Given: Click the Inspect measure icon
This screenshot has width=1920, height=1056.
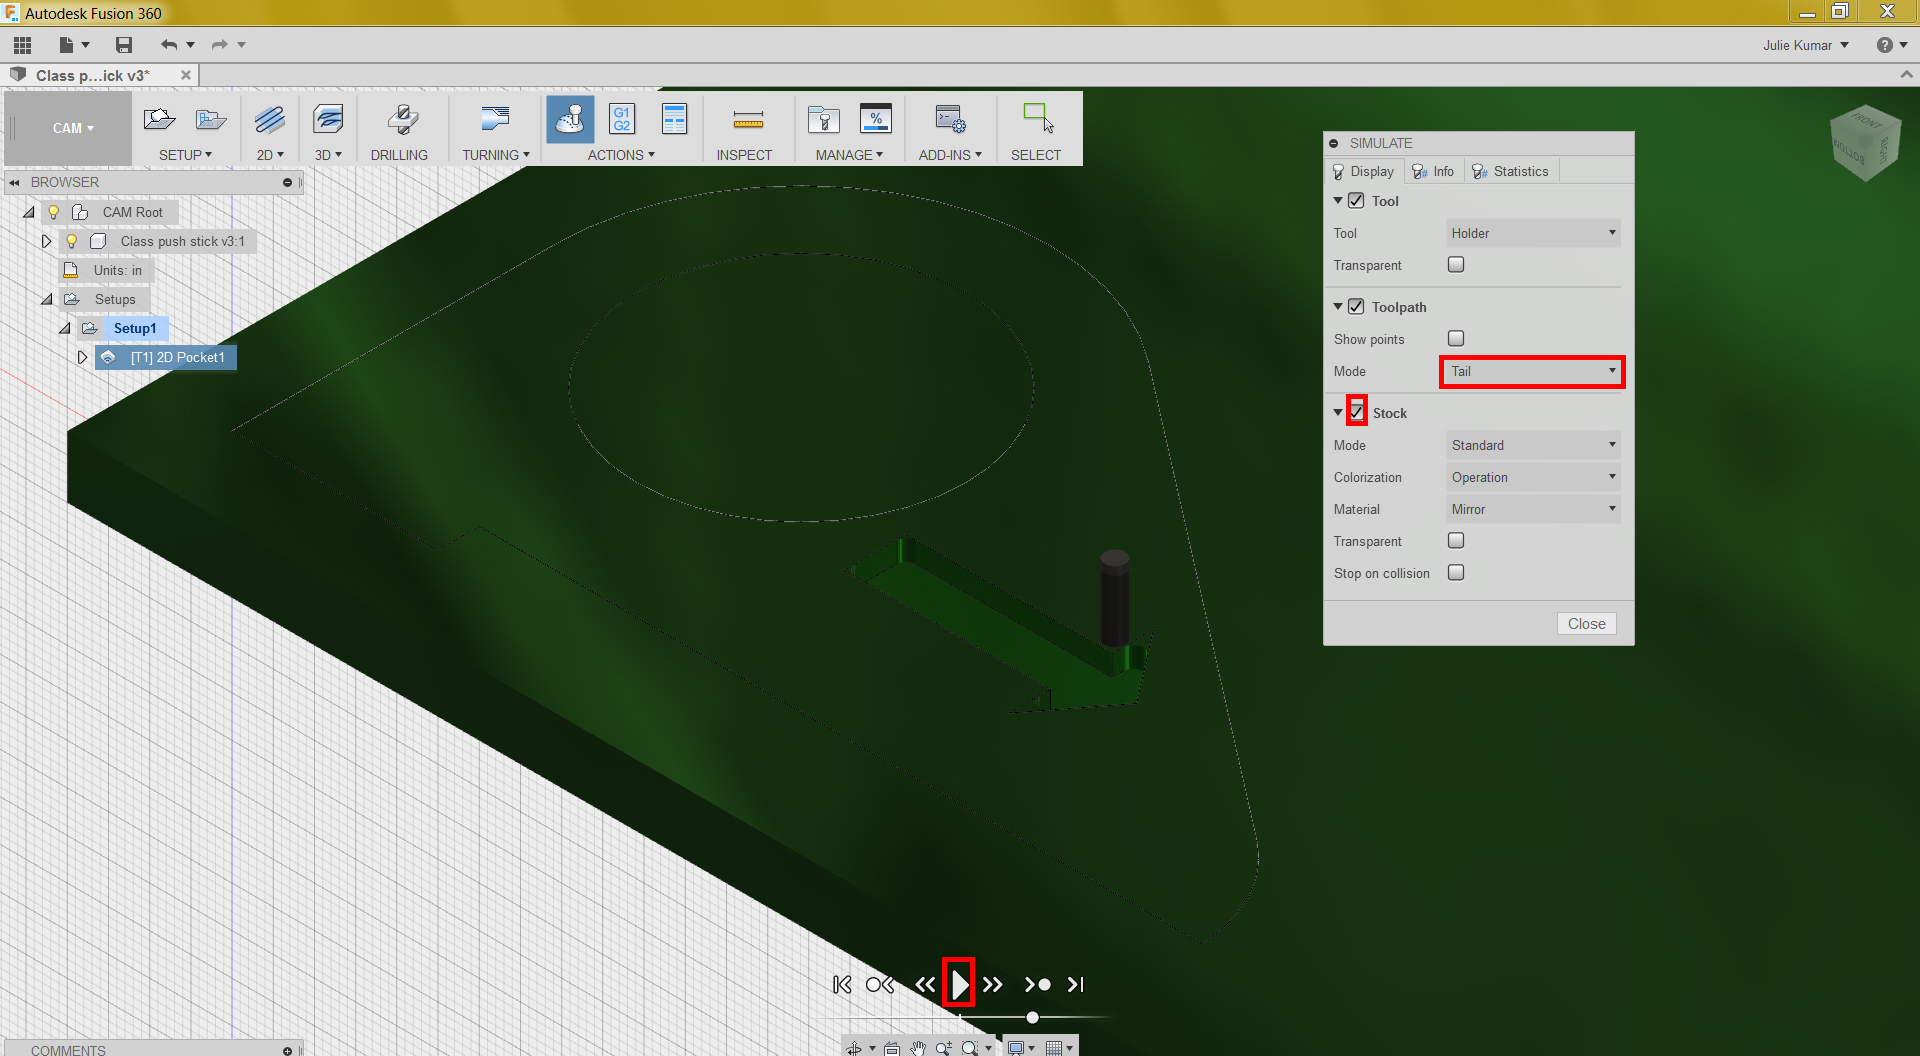Looking at the screenshot, I should point(748,121).
